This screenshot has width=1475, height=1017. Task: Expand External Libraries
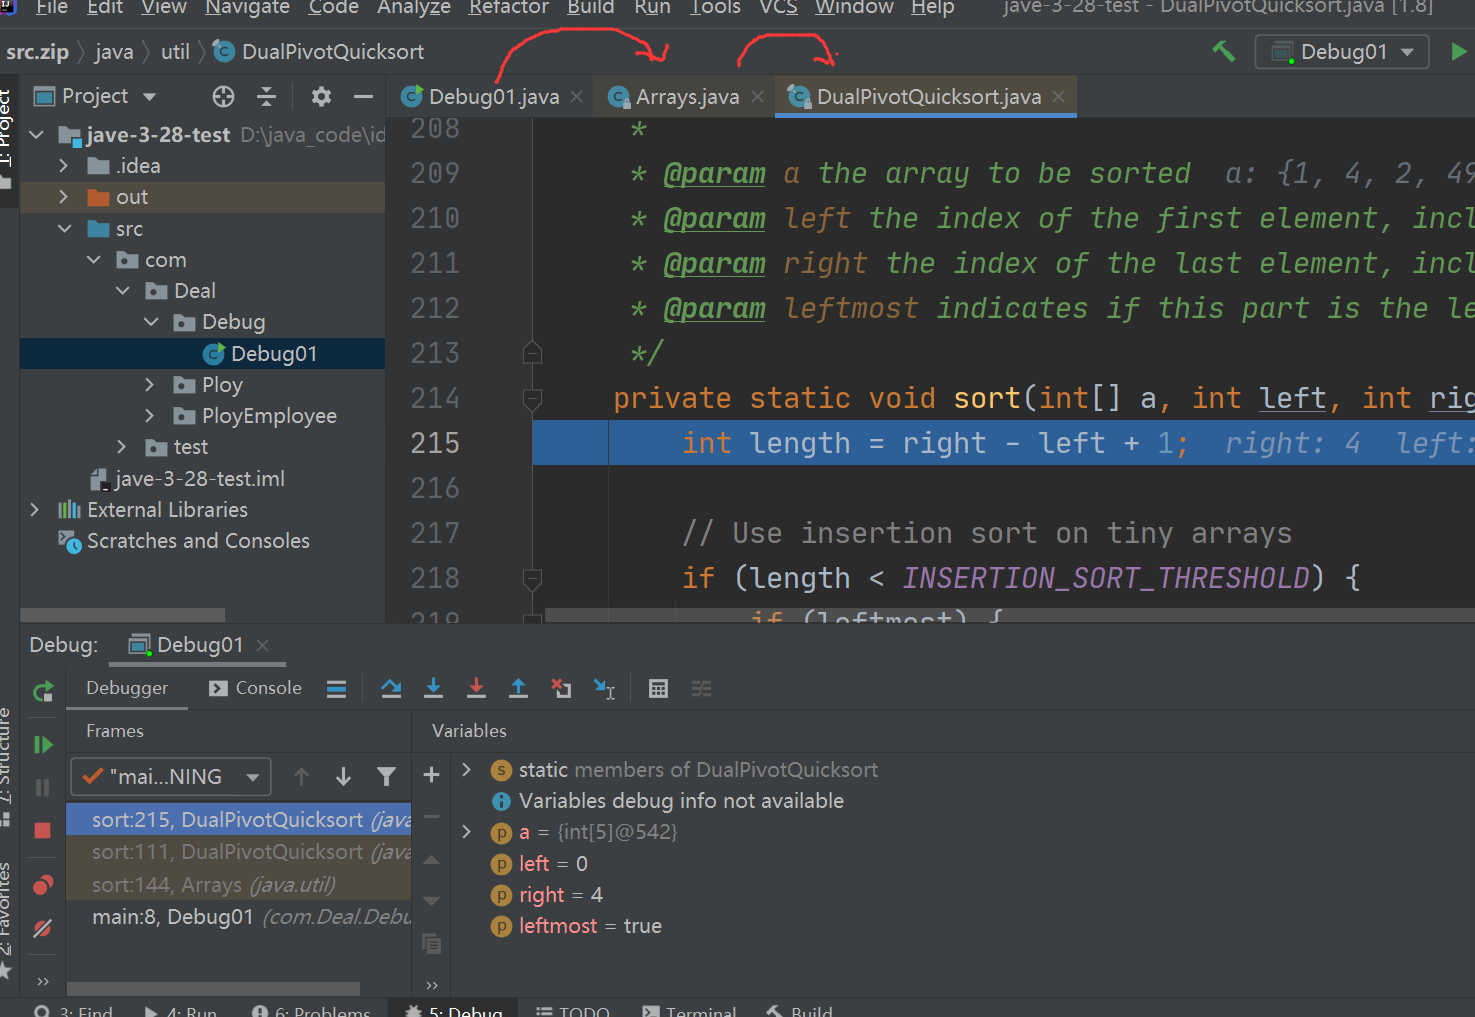pyautogui.click(x=35, y=510)
